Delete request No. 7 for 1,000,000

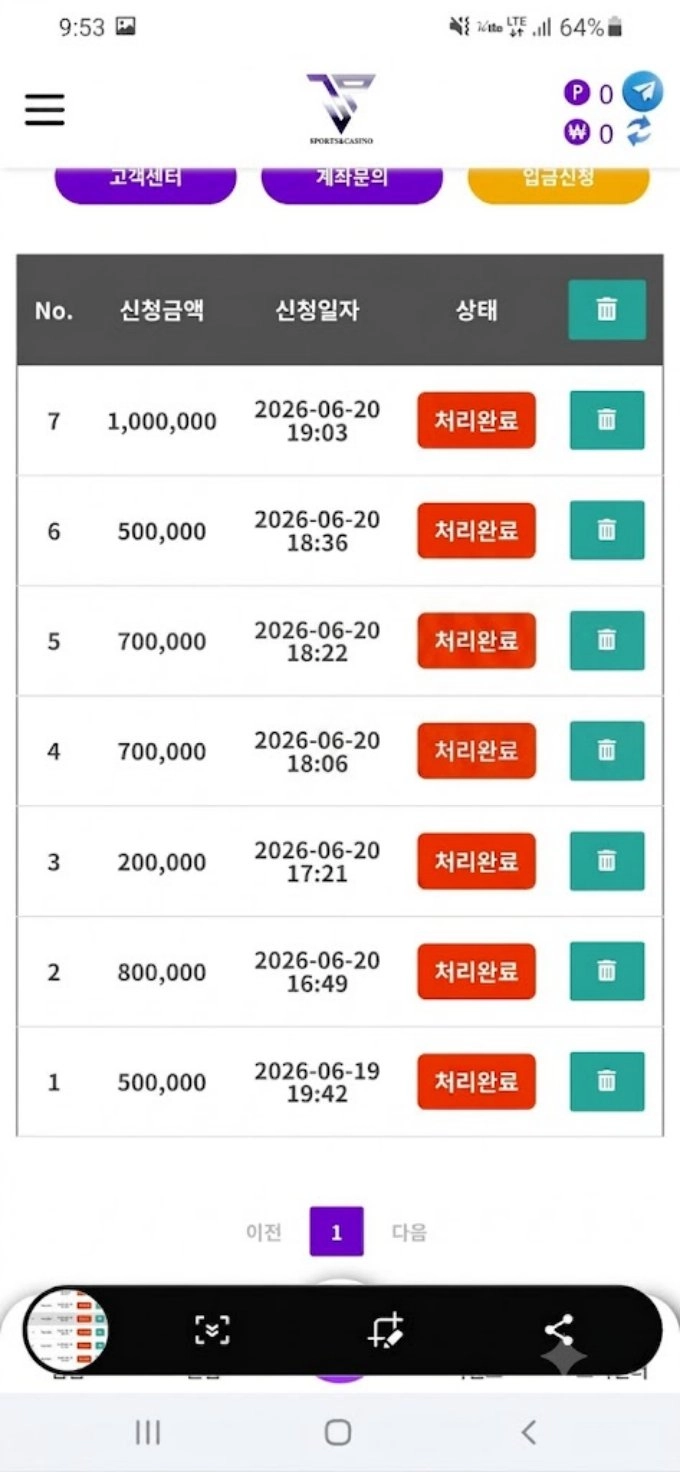tap(607, 420)
